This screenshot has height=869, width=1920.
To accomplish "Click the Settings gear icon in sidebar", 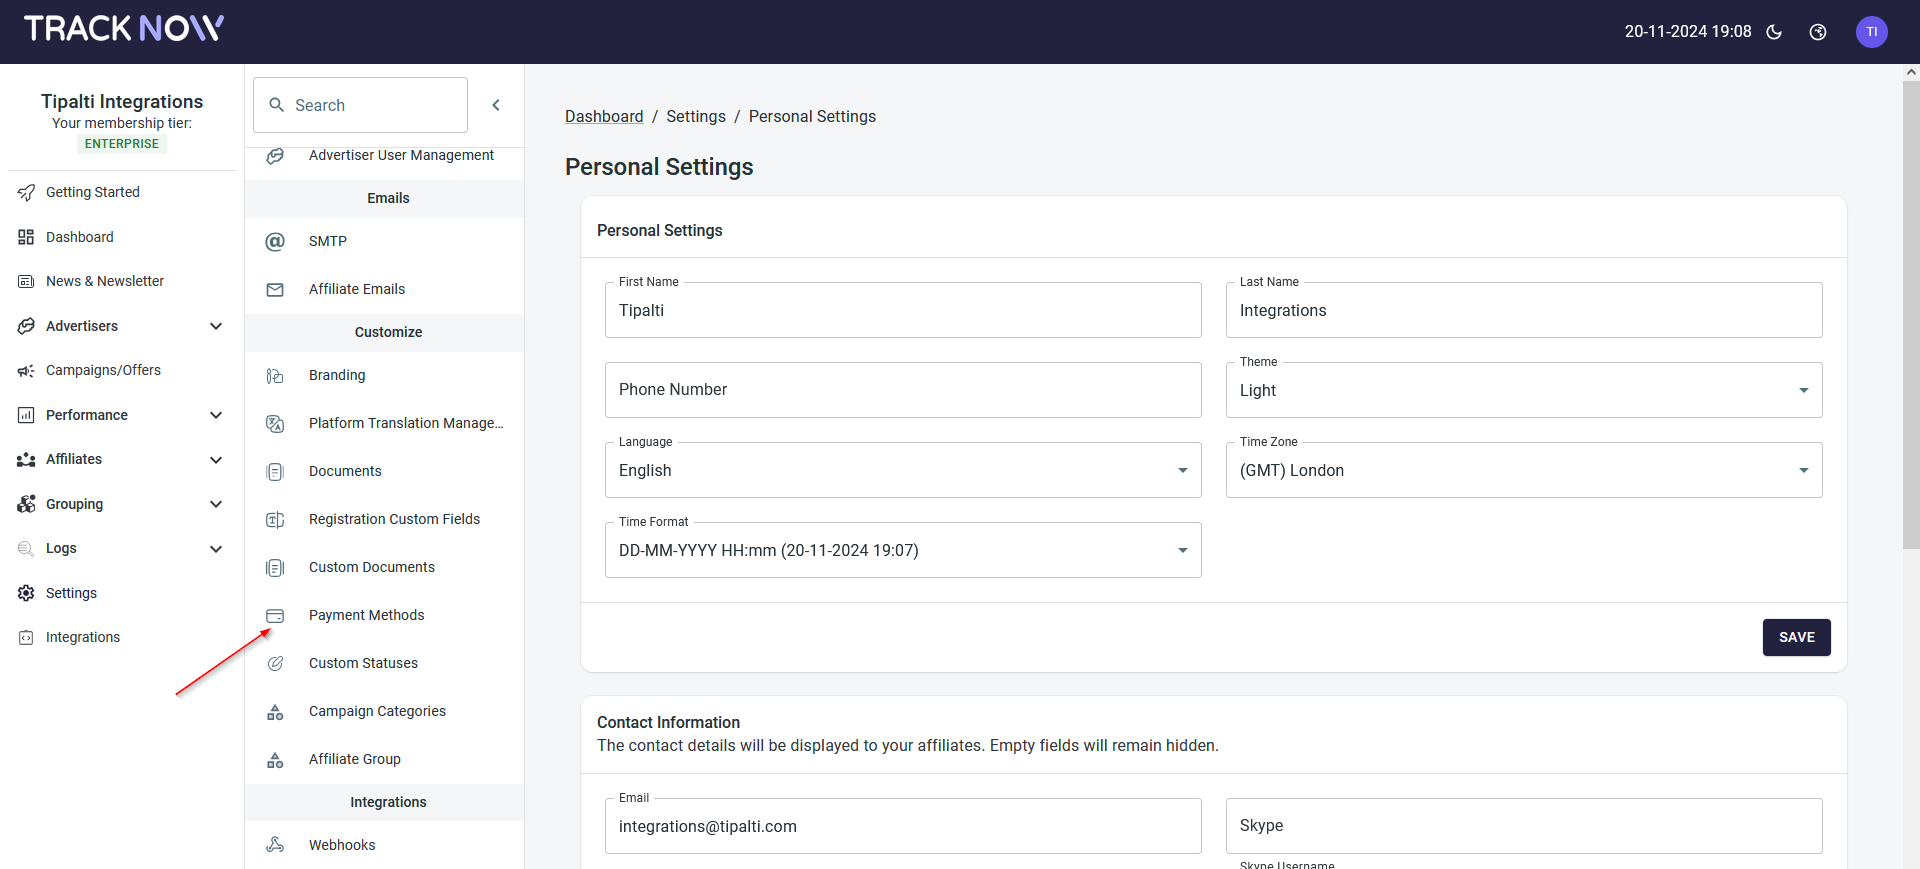I will pos(26,593).
